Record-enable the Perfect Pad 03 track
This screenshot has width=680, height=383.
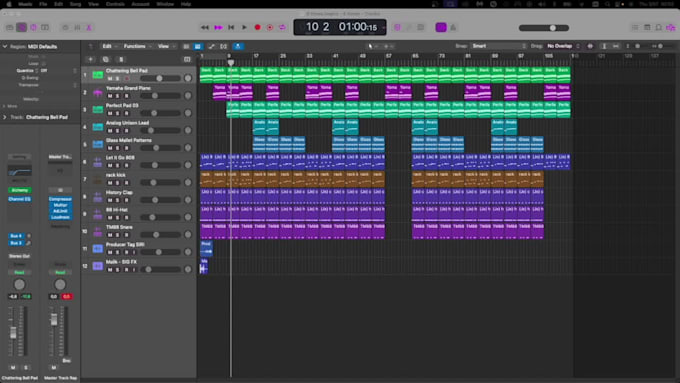127,113
